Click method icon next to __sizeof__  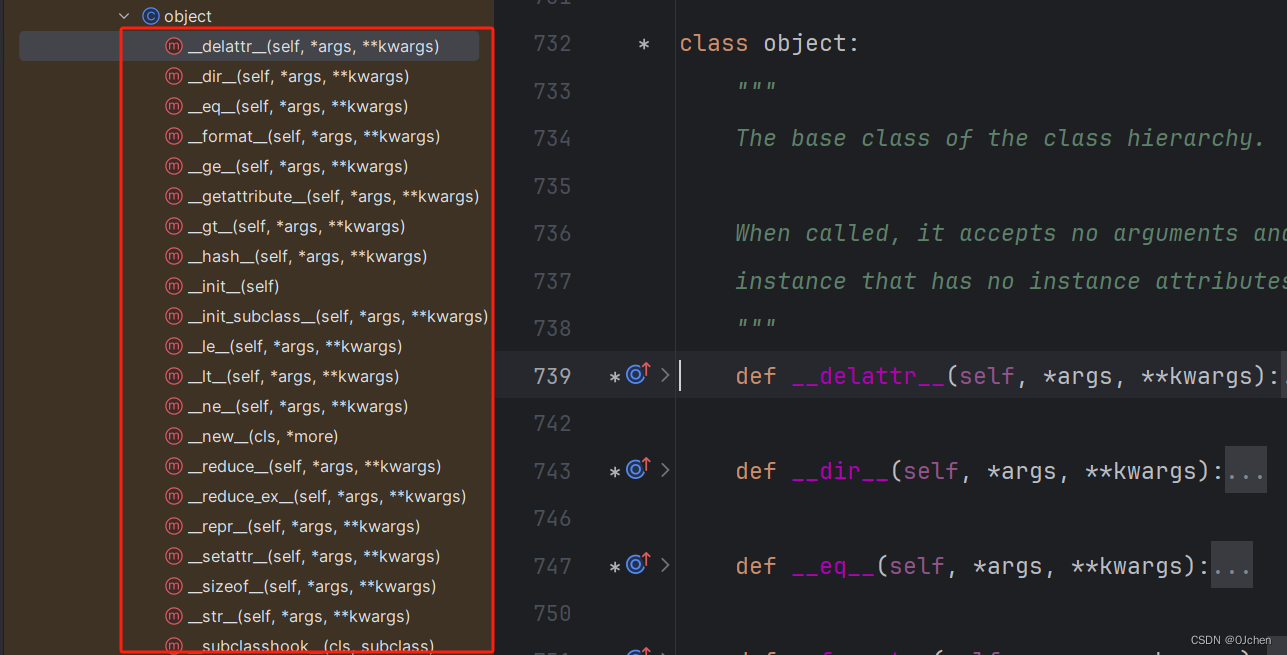(173, 586)
